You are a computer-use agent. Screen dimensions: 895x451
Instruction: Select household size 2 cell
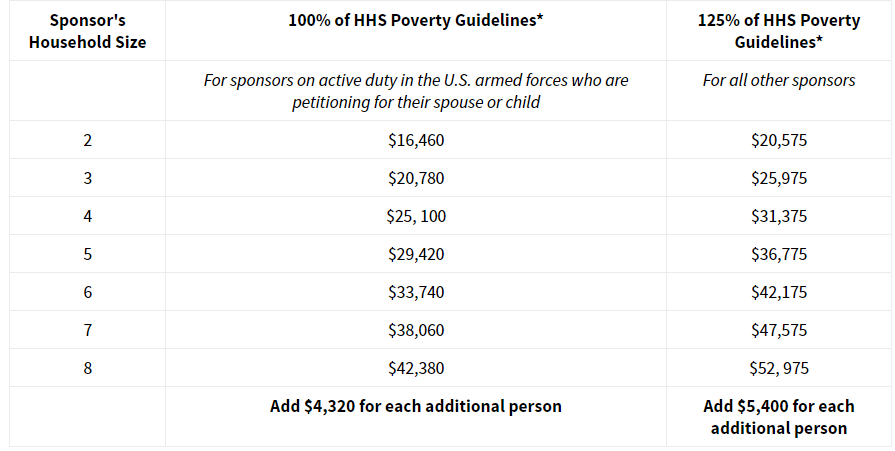click(87, 140)
